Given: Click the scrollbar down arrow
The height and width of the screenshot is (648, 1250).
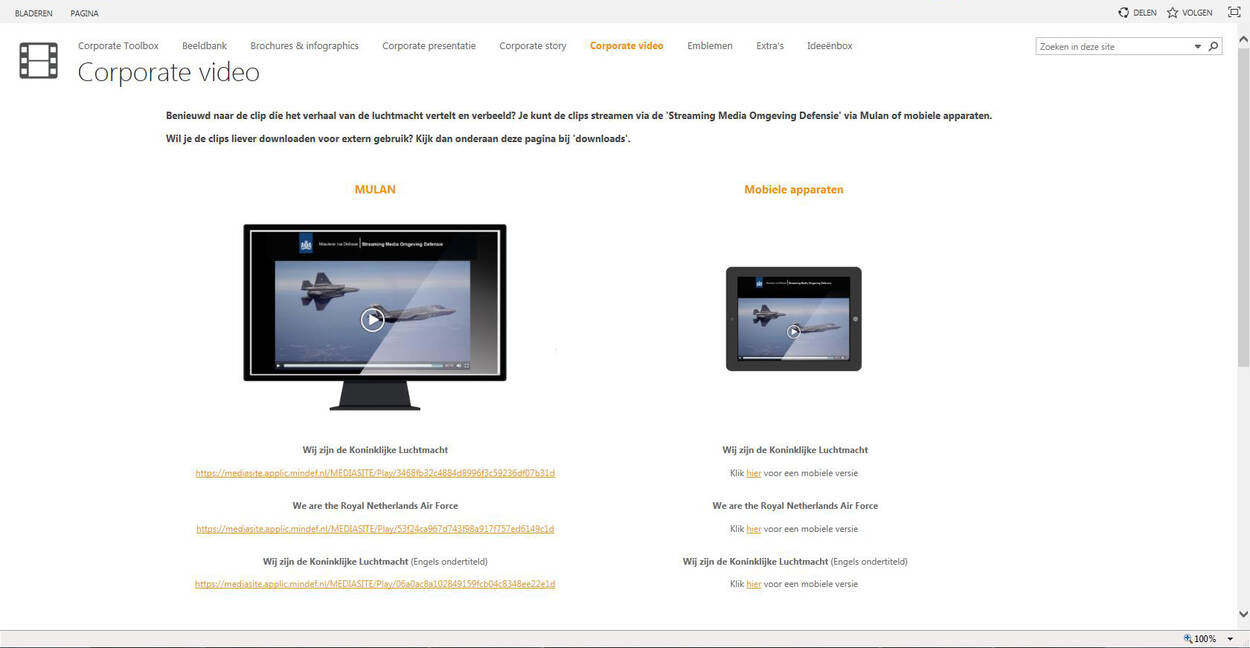Looking at the screenshot, I should click(x=1243, y=615).
